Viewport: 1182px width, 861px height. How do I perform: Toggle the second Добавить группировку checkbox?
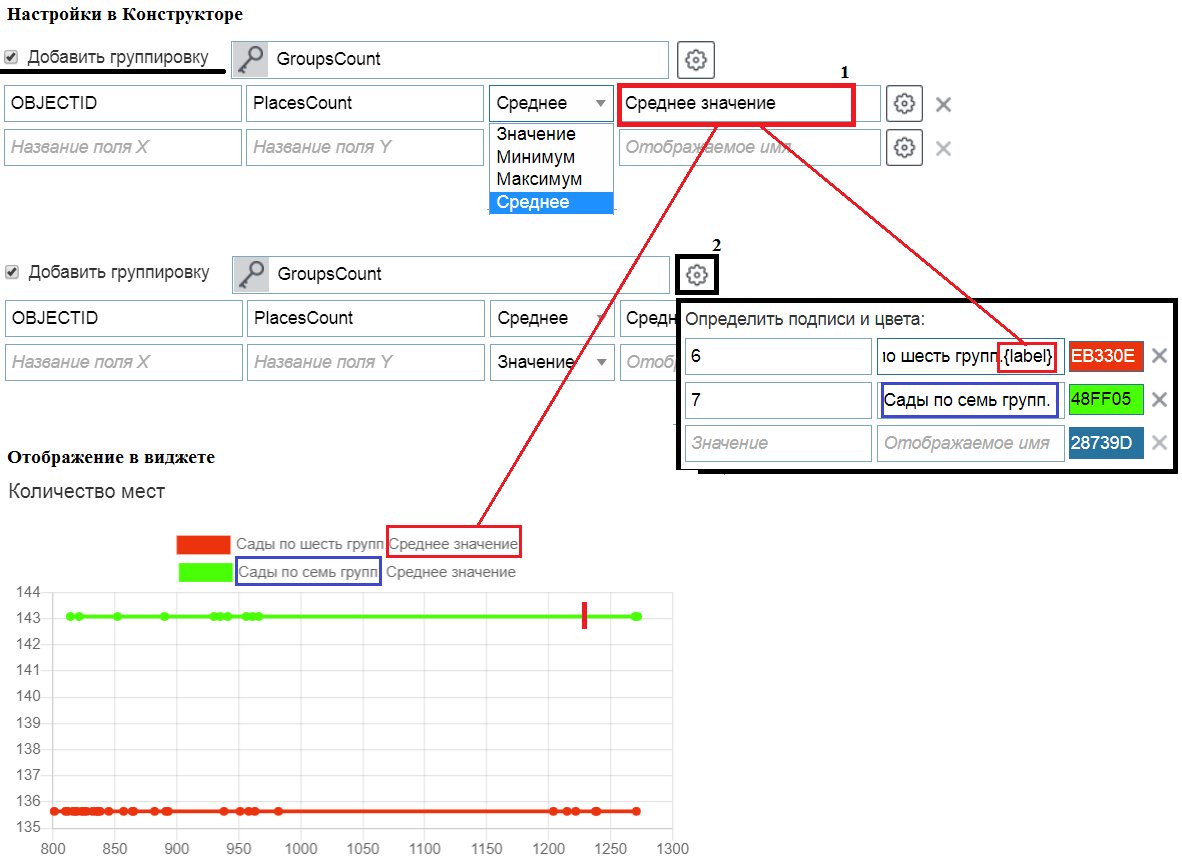12,272
